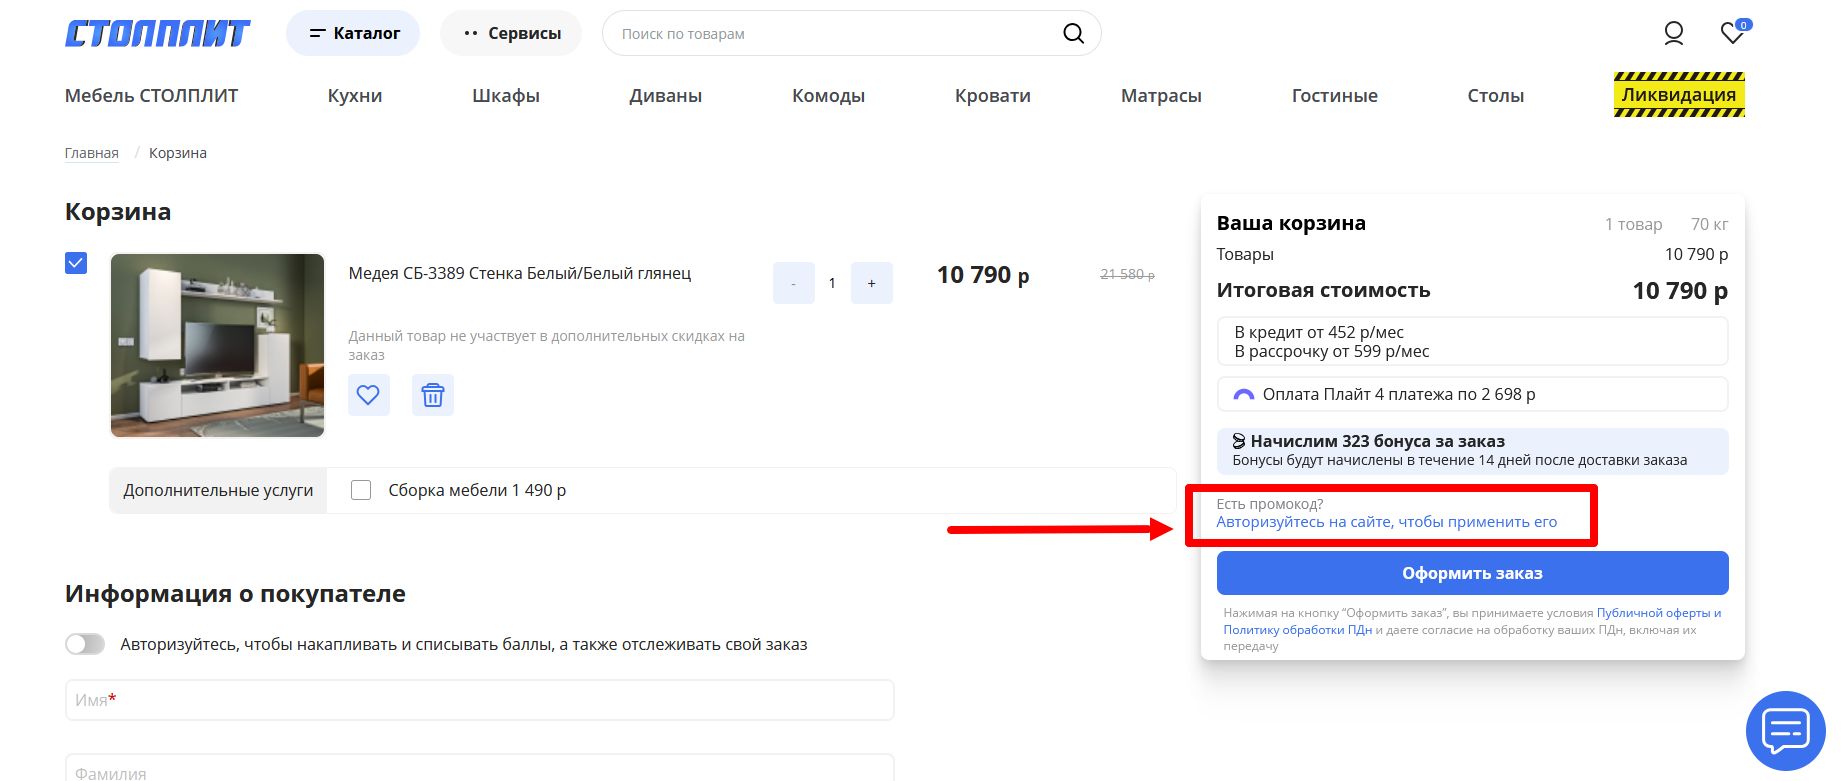Remove item with the trash bin icon
Image resolution: width=1841 pixels, height=781 pixels.
pos(432,395)
